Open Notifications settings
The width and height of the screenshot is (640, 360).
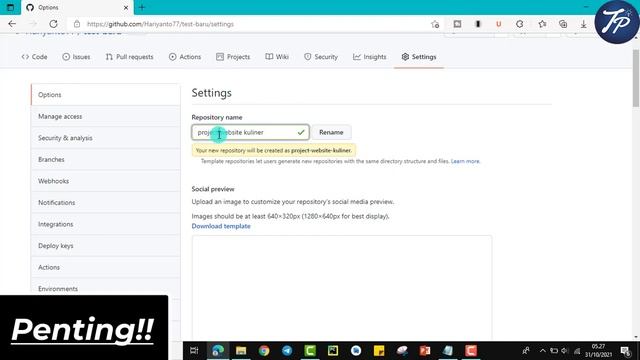[x=105, y=202]
